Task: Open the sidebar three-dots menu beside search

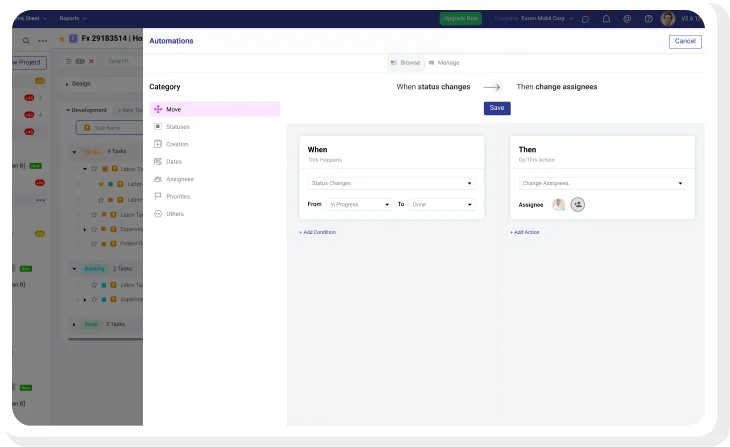Action: pos(42,41)
